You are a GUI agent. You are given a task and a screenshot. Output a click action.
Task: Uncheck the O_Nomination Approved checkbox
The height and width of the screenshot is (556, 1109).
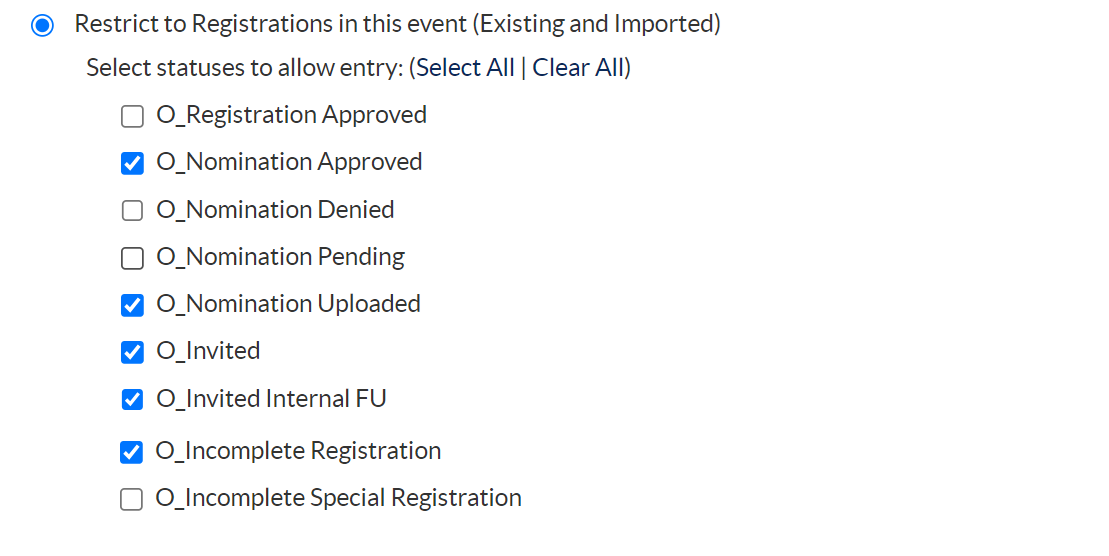click(x=132, y=163)
